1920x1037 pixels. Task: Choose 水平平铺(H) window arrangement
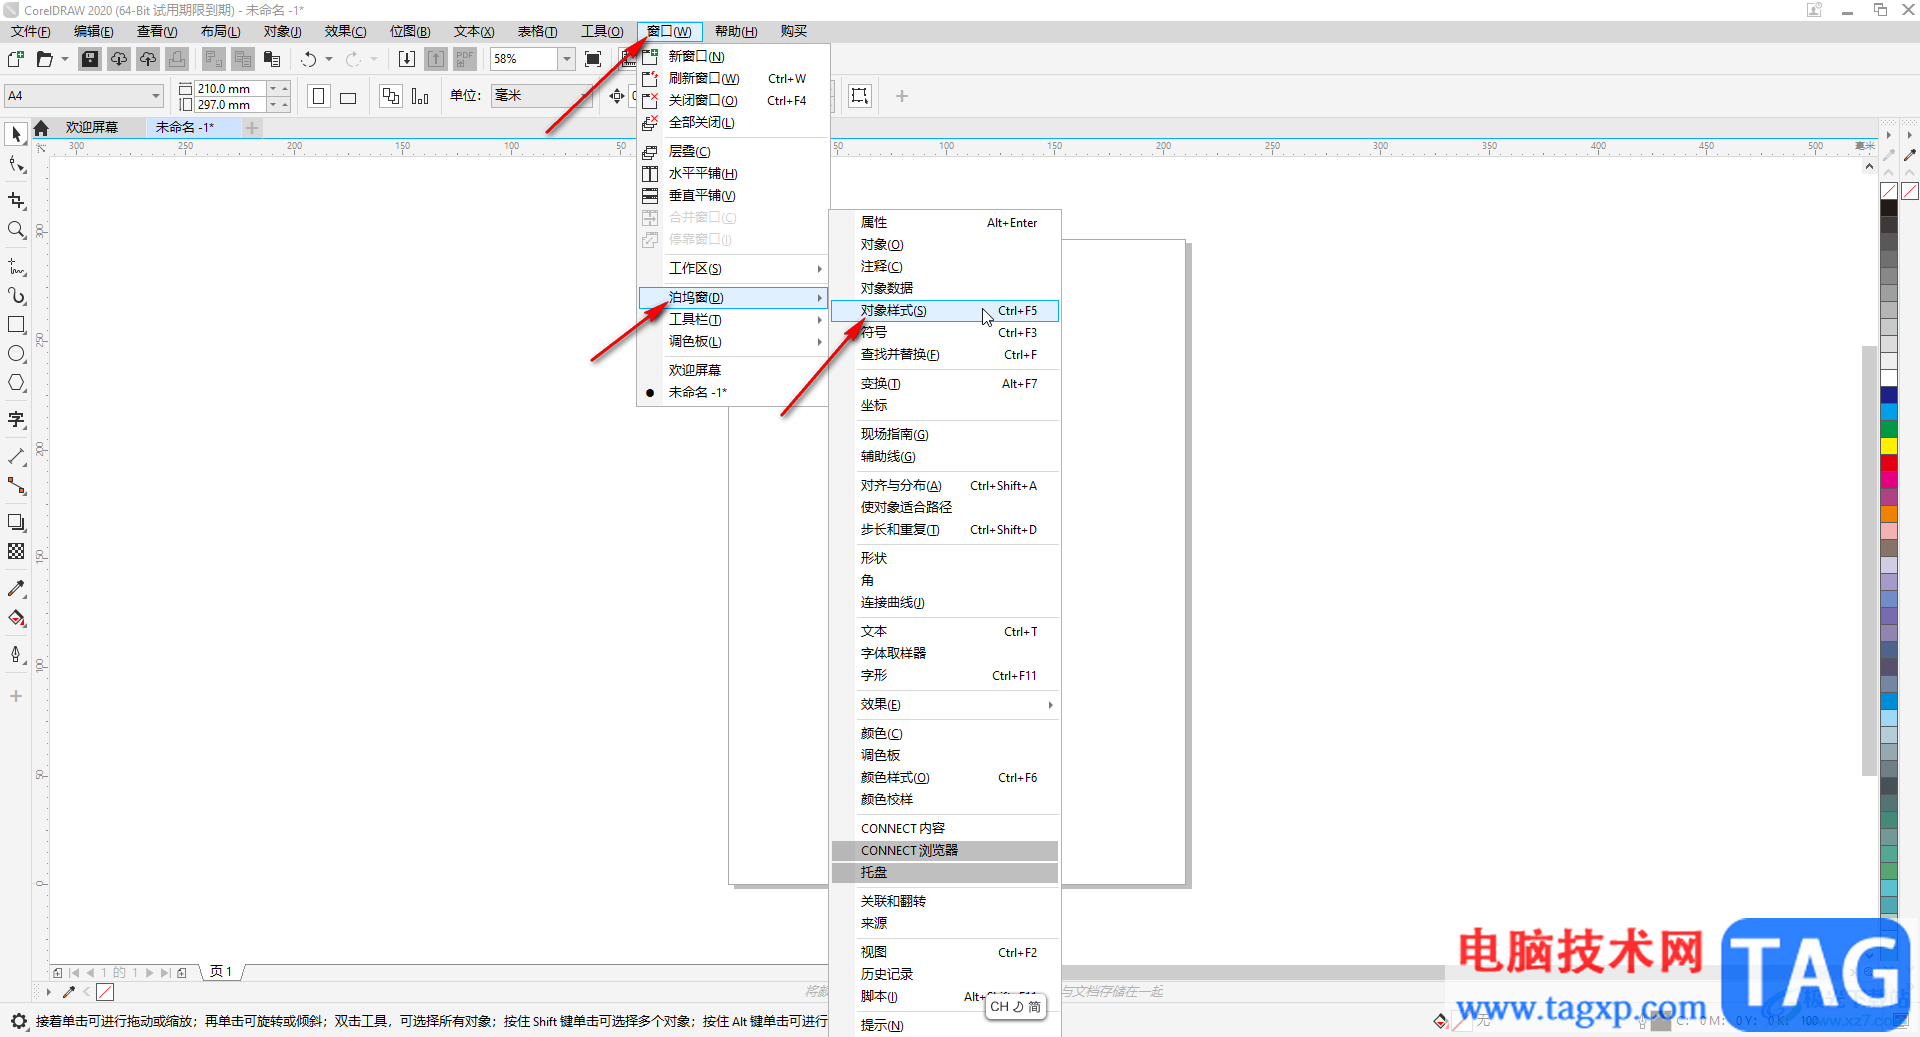[x=734, y=174]
